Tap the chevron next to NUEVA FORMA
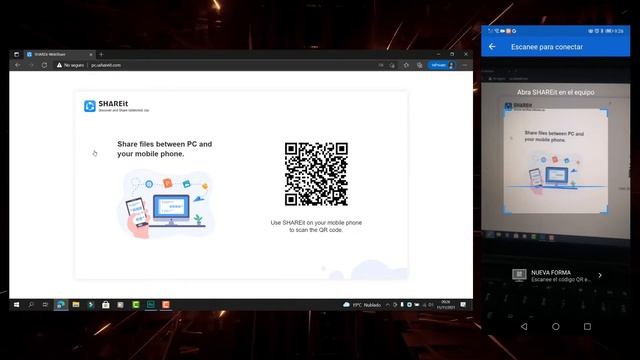 pos(600,276)
